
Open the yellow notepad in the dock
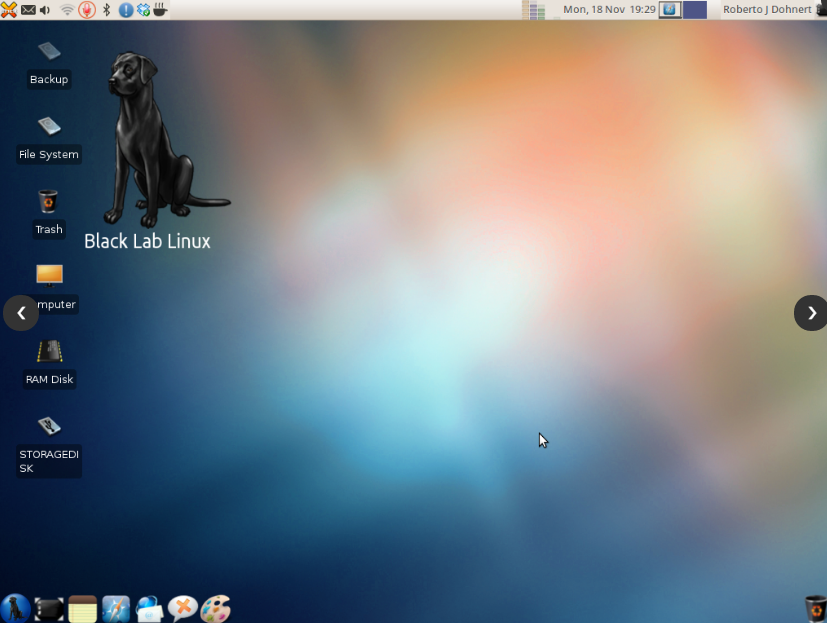point(82,609)
